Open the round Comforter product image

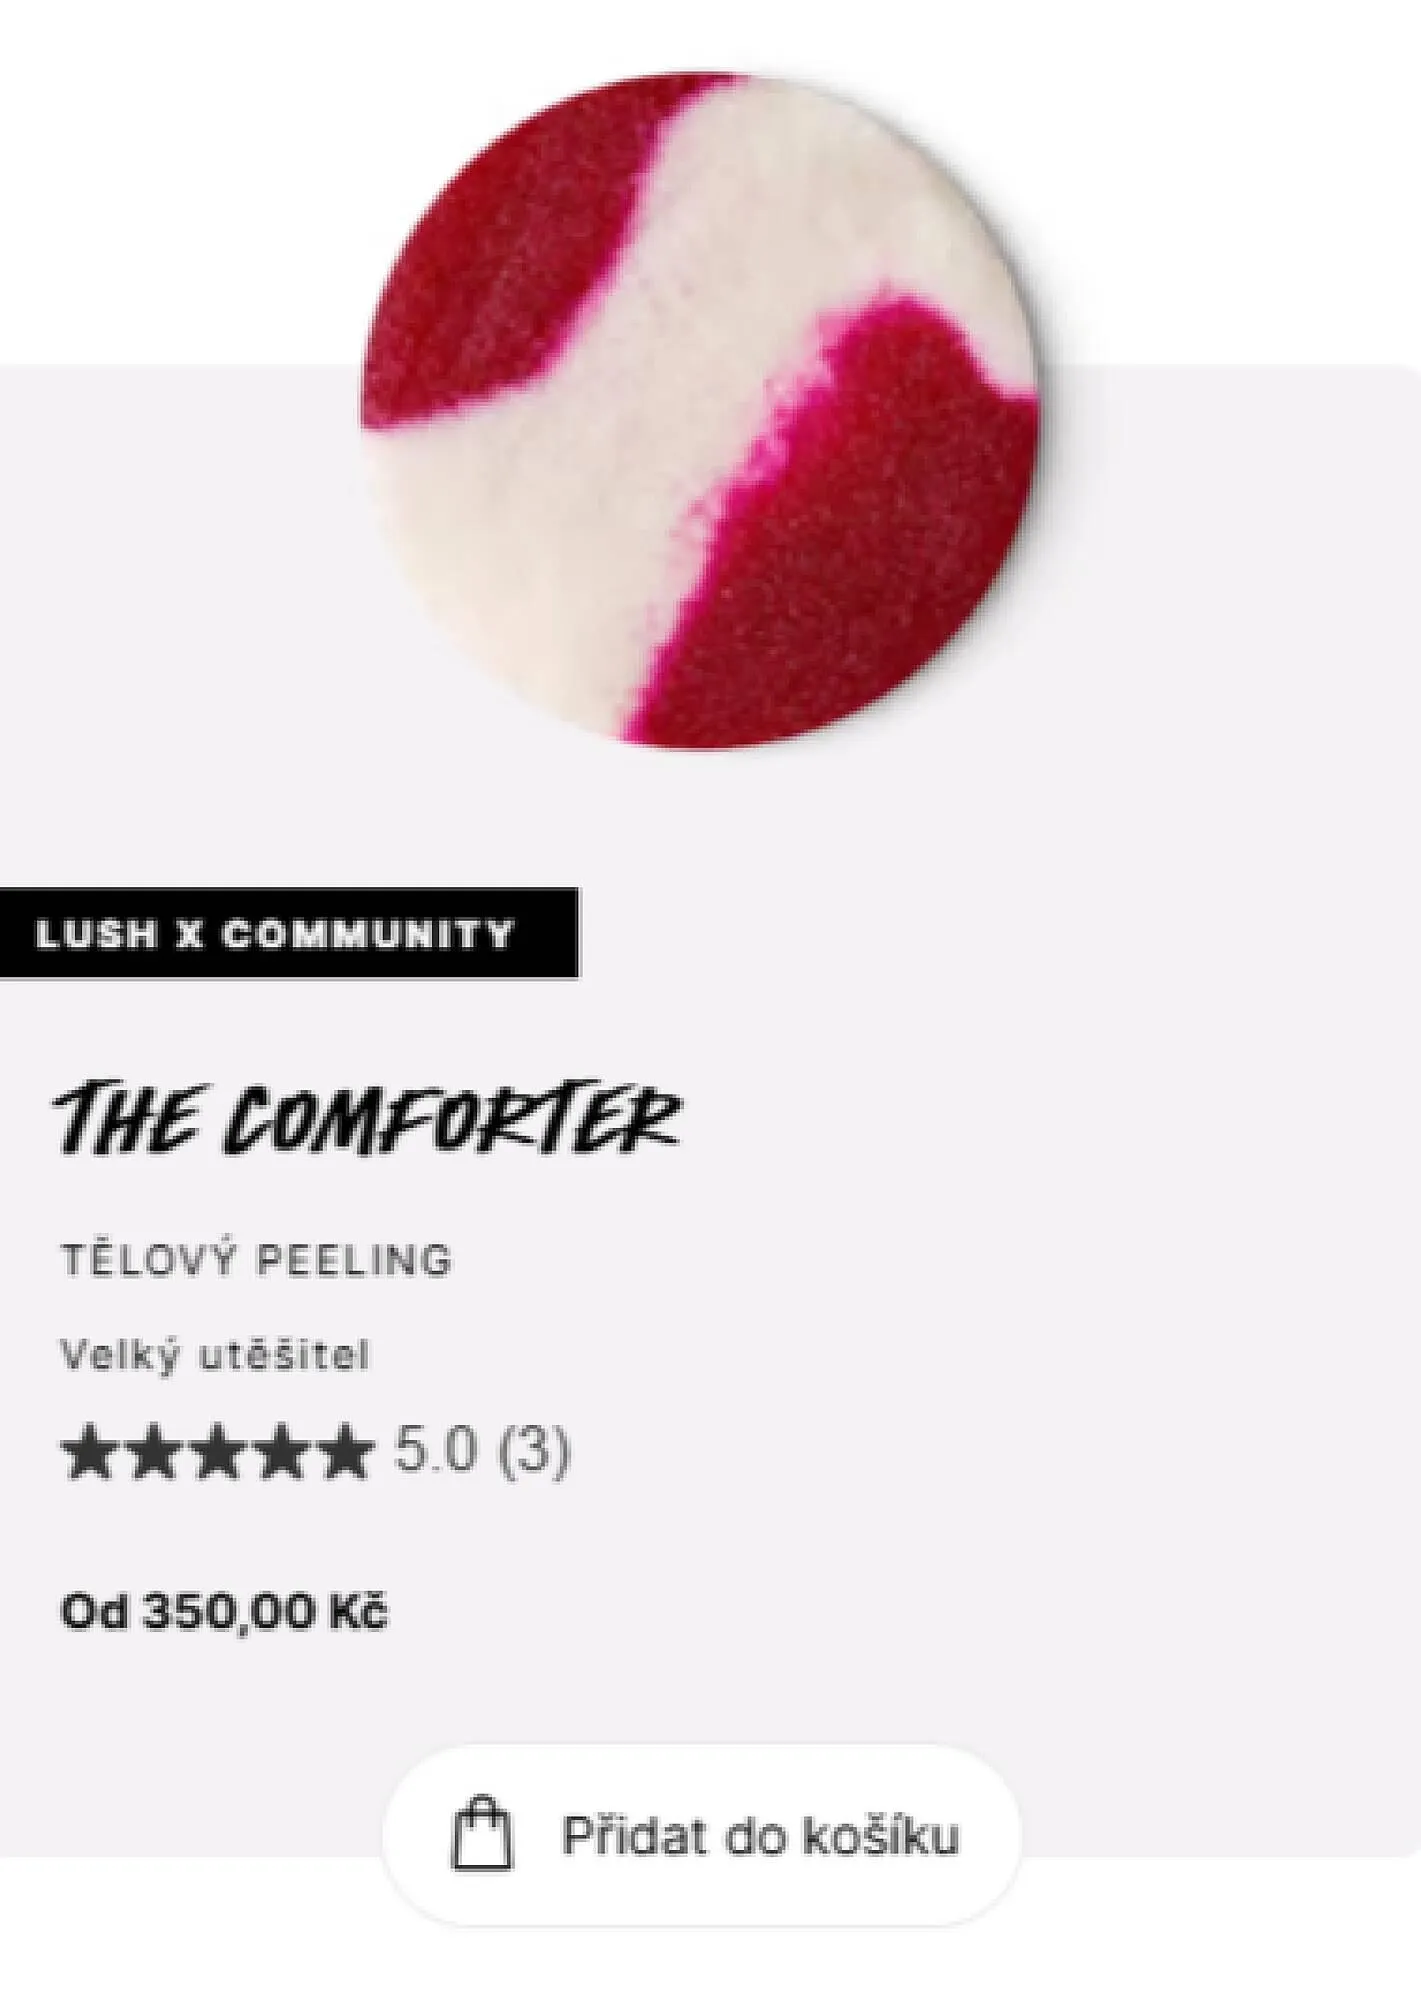[x=699, y=409]
